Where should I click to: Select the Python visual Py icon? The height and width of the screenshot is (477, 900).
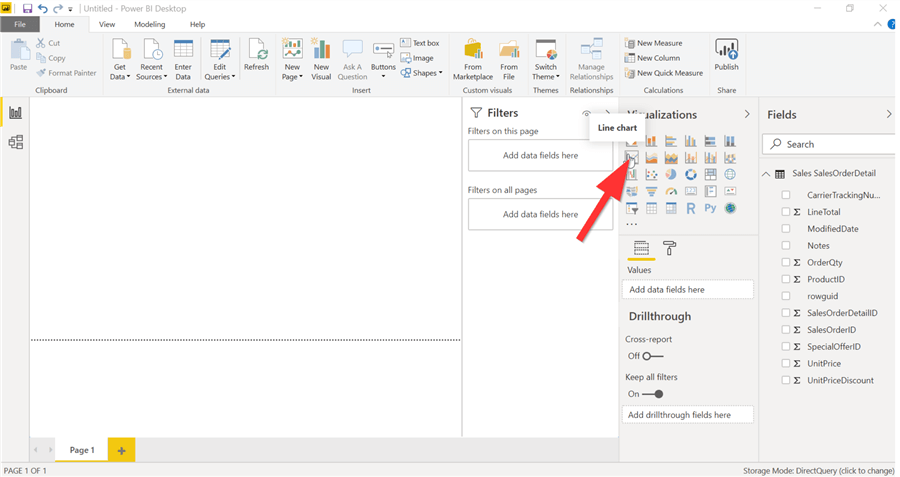710,208
